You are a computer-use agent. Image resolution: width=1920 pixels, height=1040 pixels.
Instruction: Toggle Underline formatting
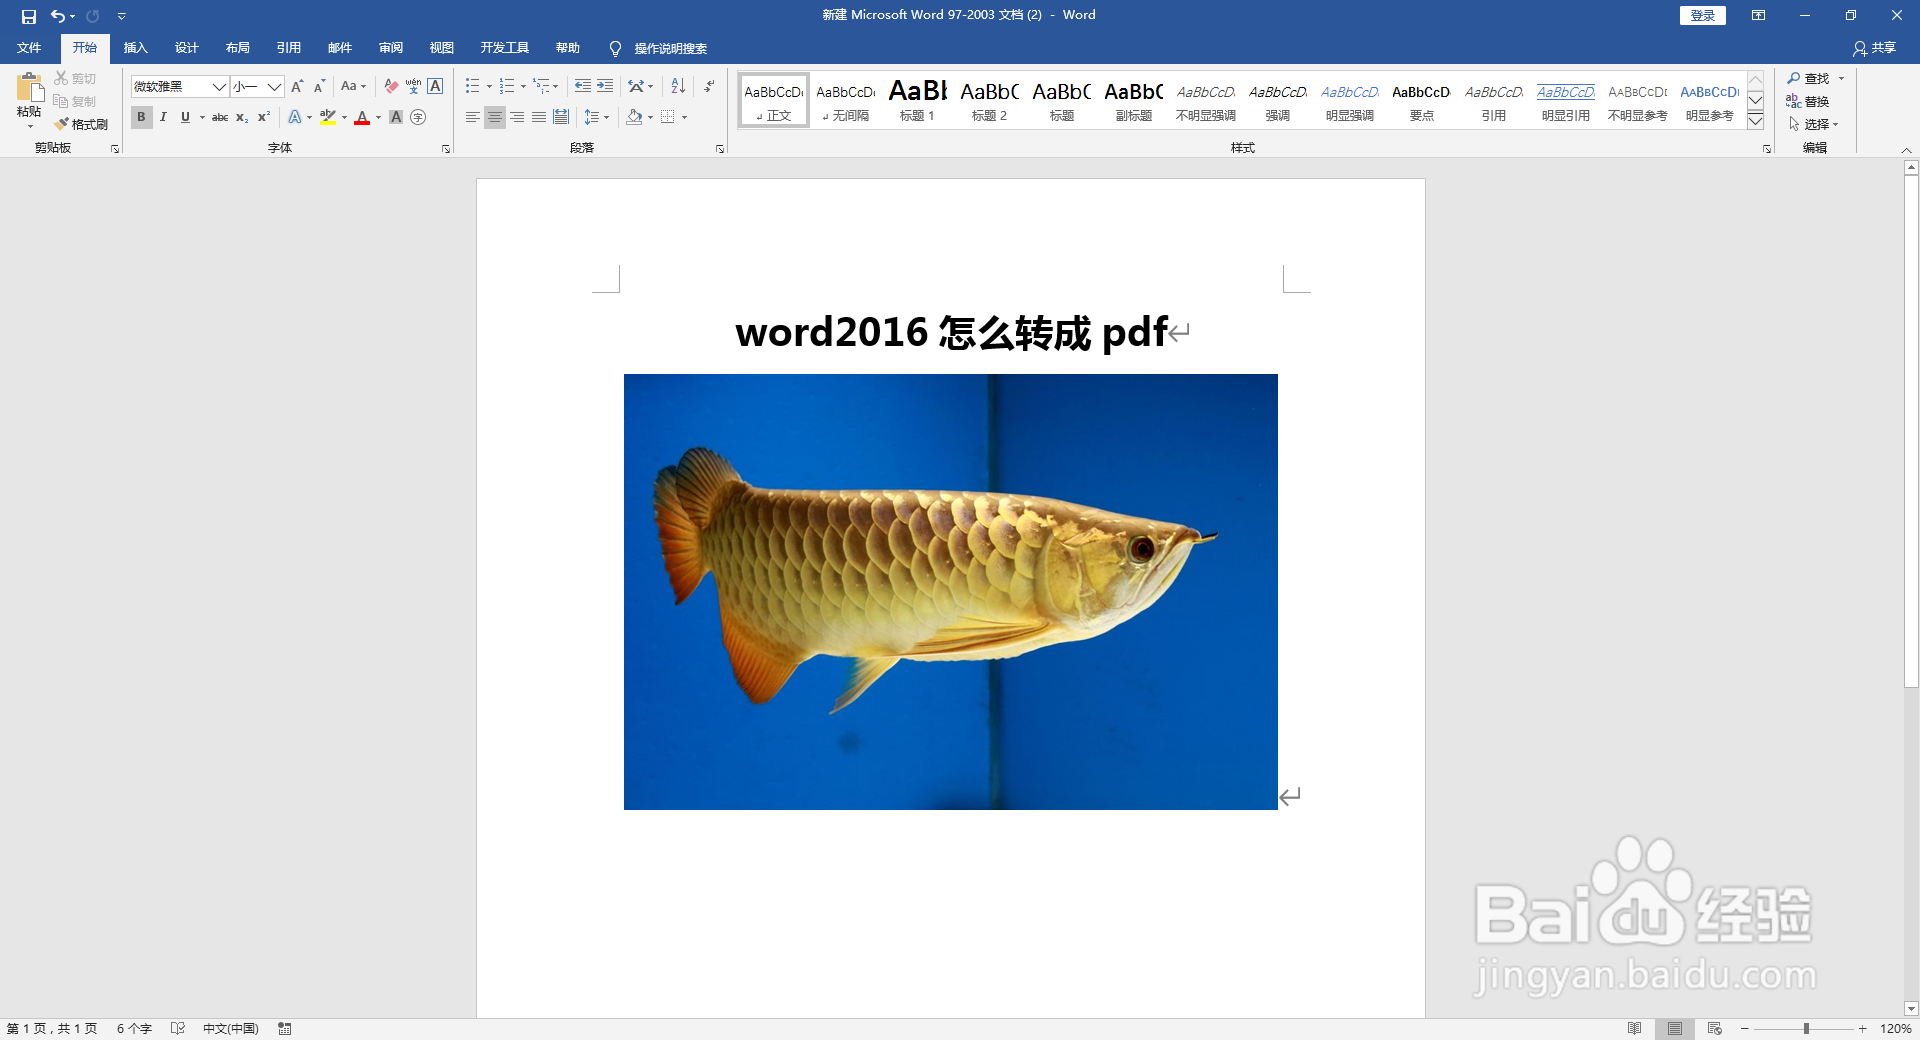[185, 117]
